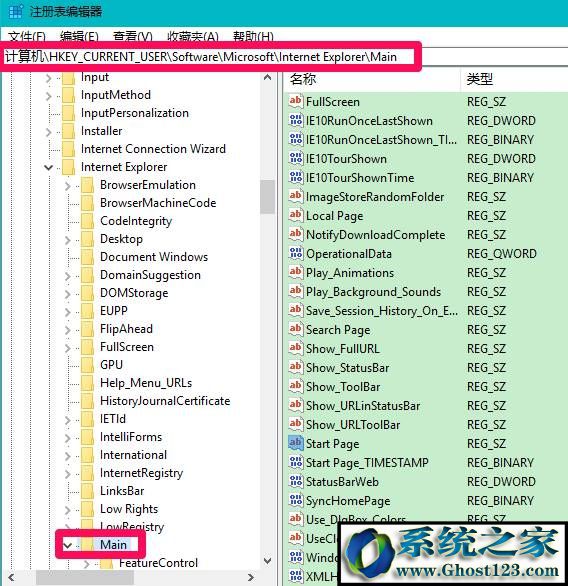The height and width of the screenshot is (586, 568).
Task: Expand the IntelliForms key
Action: [68, 437]
